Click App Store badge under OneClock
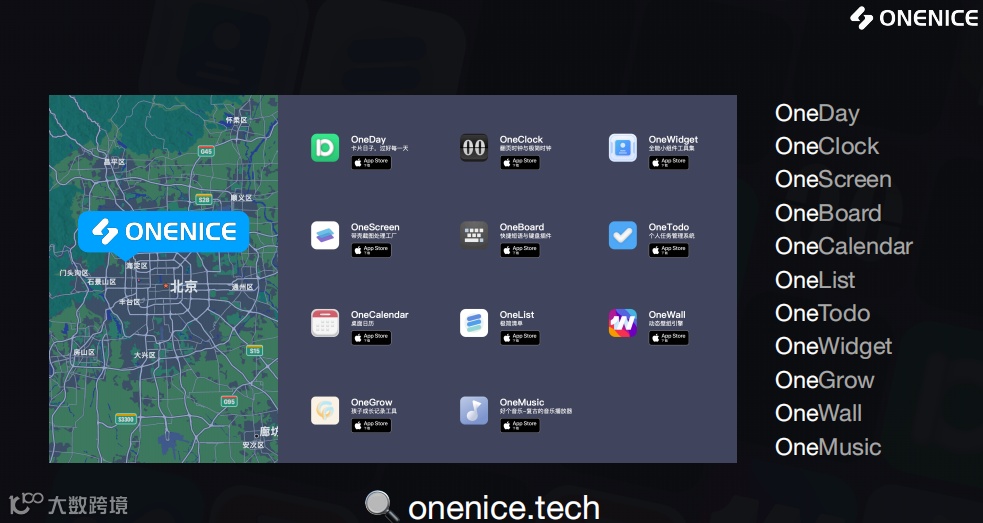983x523 pixels. 520,162
